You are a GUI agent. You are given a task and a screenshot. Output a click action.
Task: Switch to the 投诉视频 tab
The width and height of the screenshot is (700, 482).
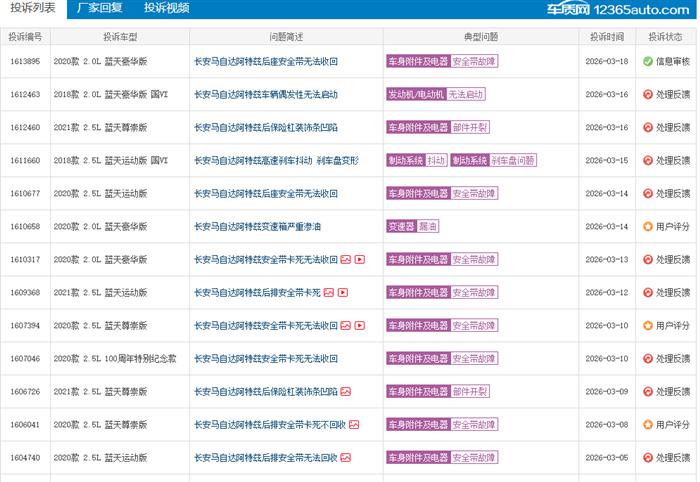(166, 9)
